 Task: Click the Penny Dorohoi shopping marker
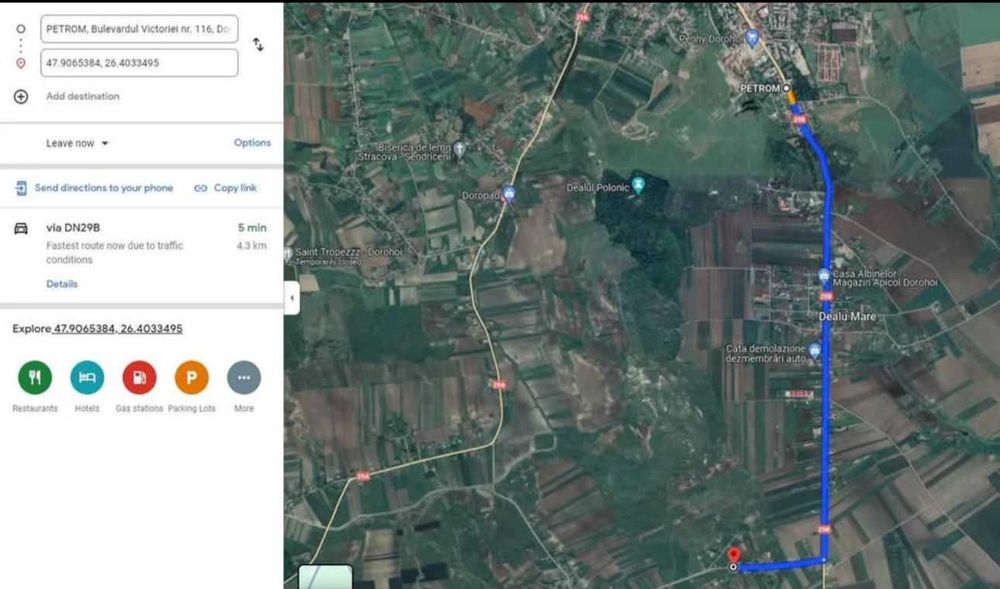753,38
